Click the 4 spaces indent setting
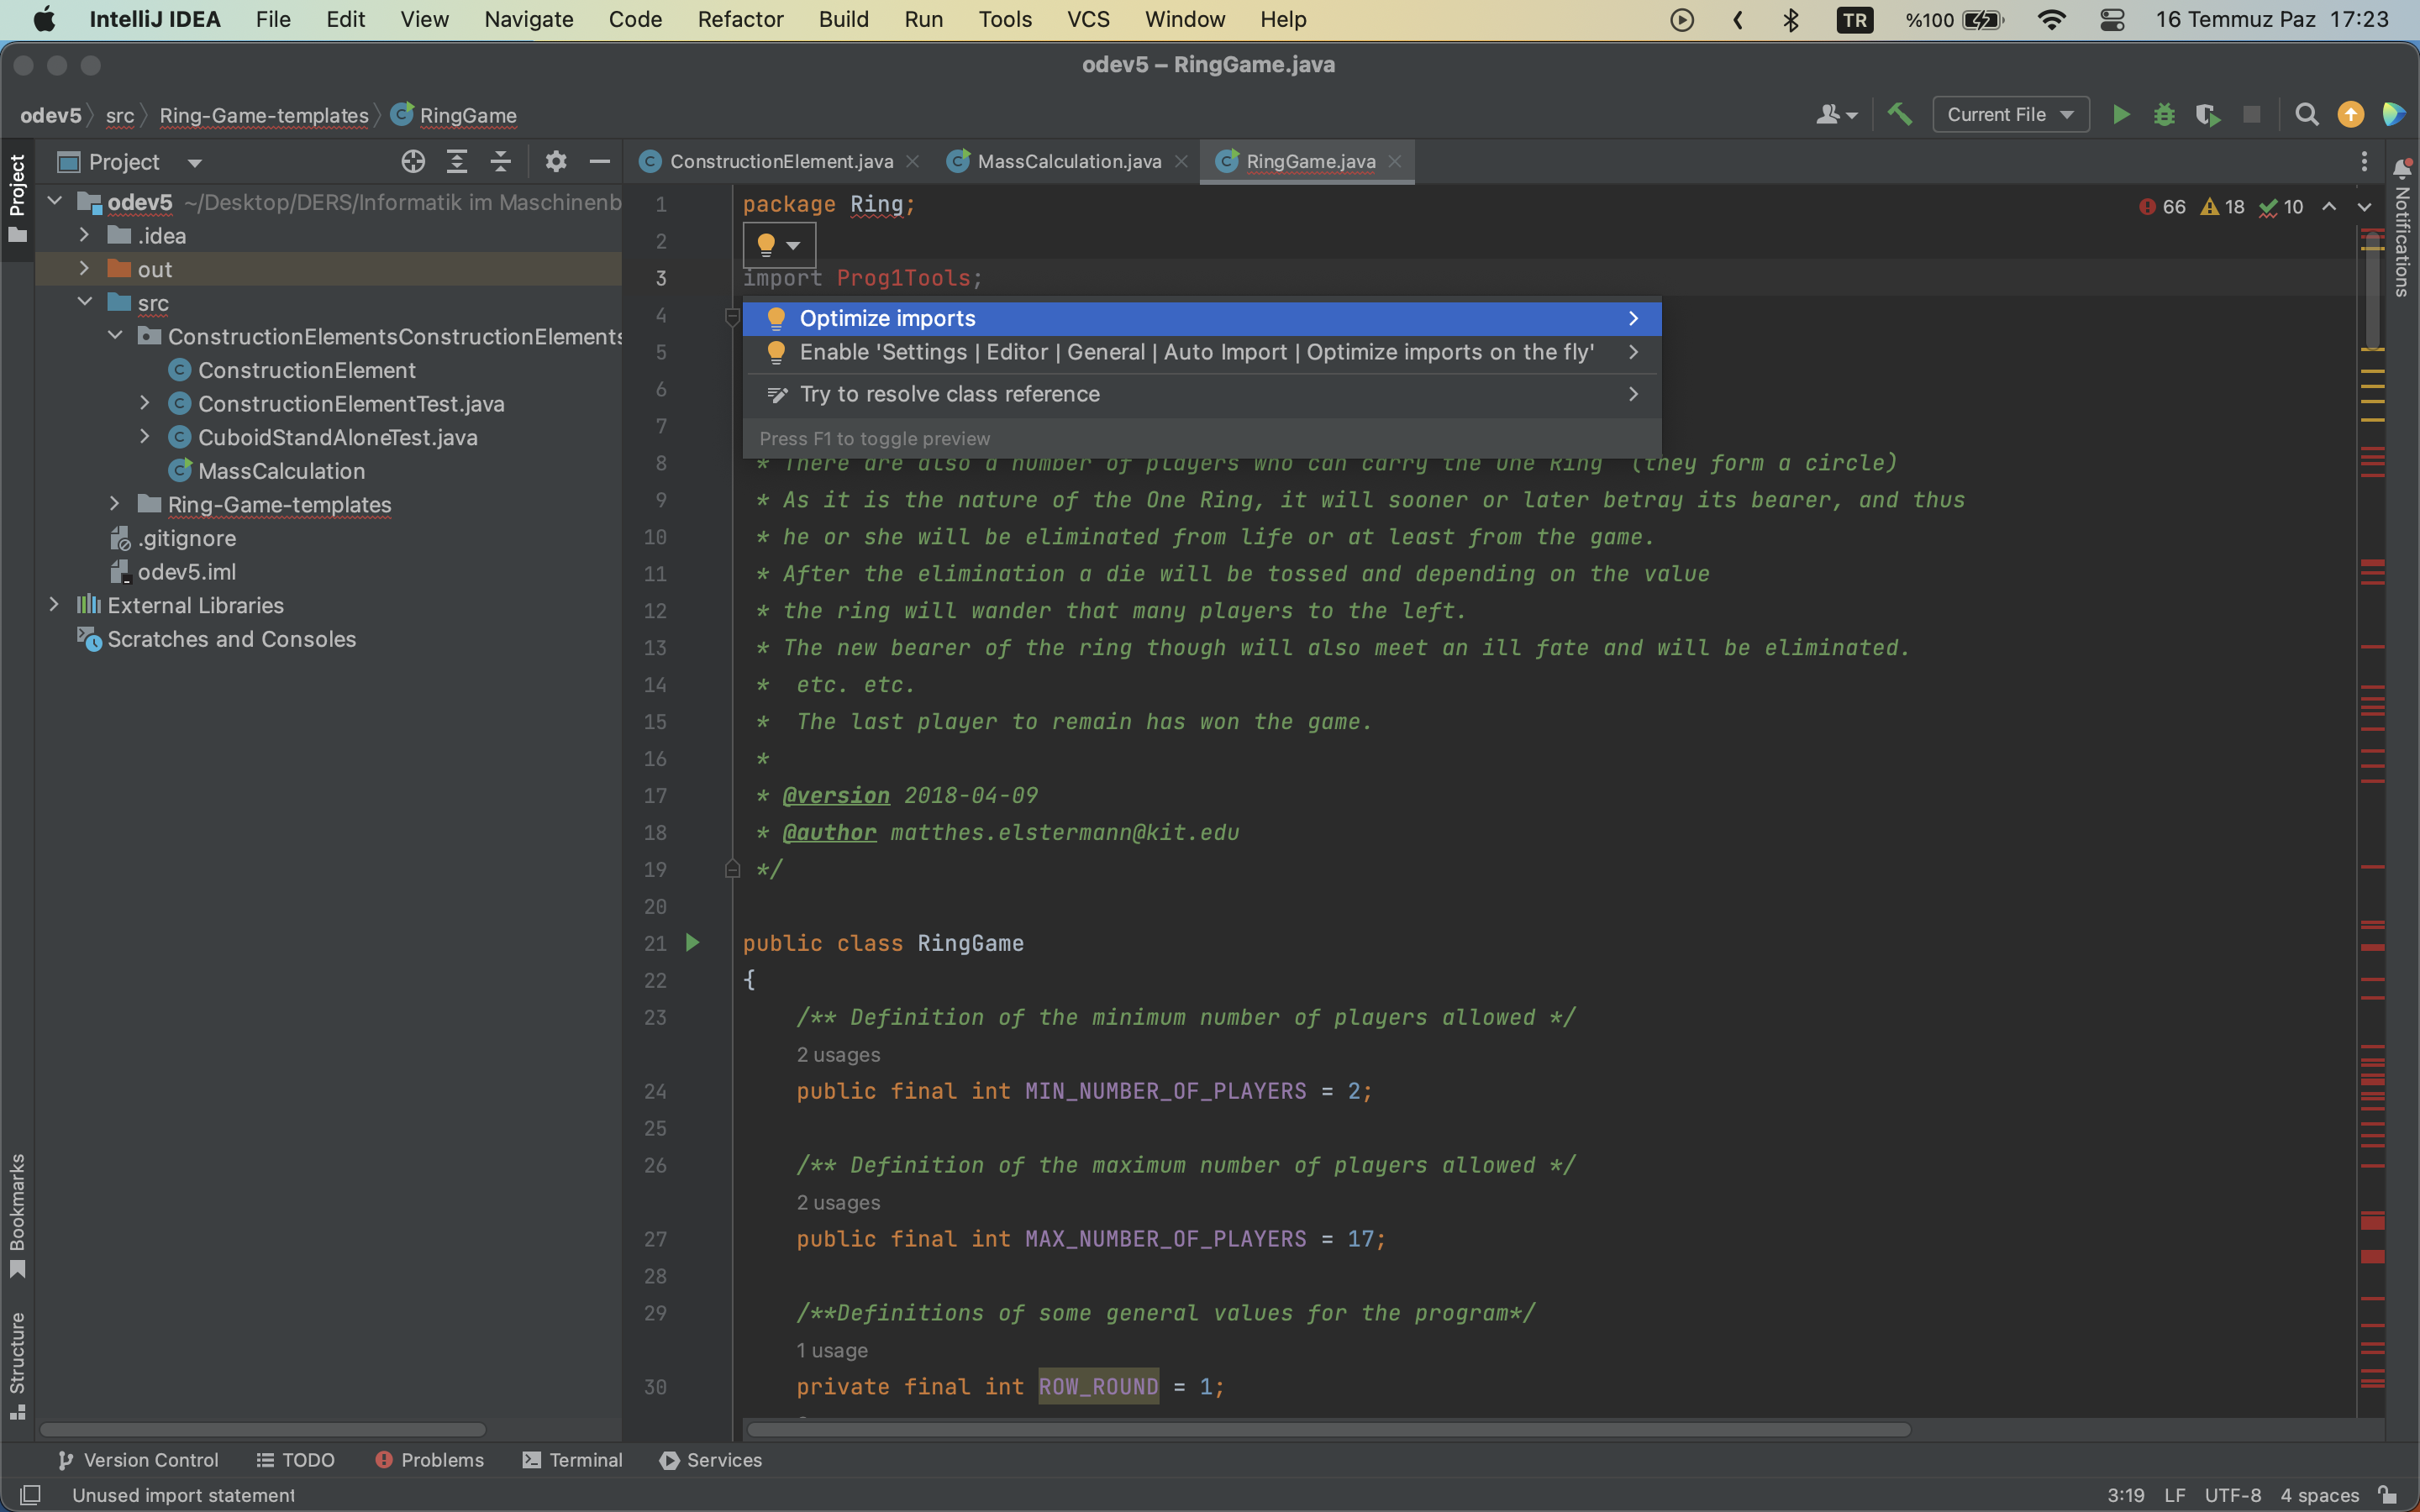The width and height of the screenshot is (2420, 1512). coord(2319,1495)
